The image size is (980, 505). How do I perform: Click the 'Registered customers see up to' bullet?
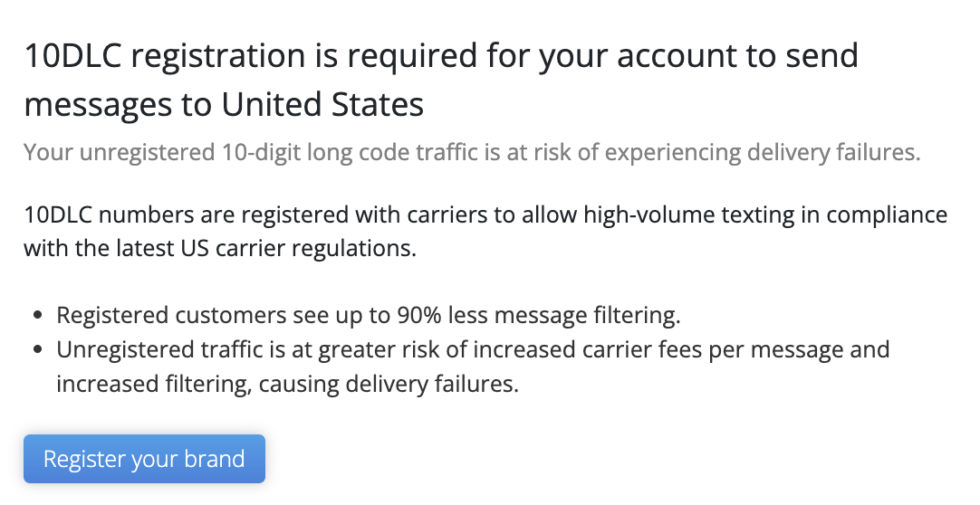coord(368,316)
